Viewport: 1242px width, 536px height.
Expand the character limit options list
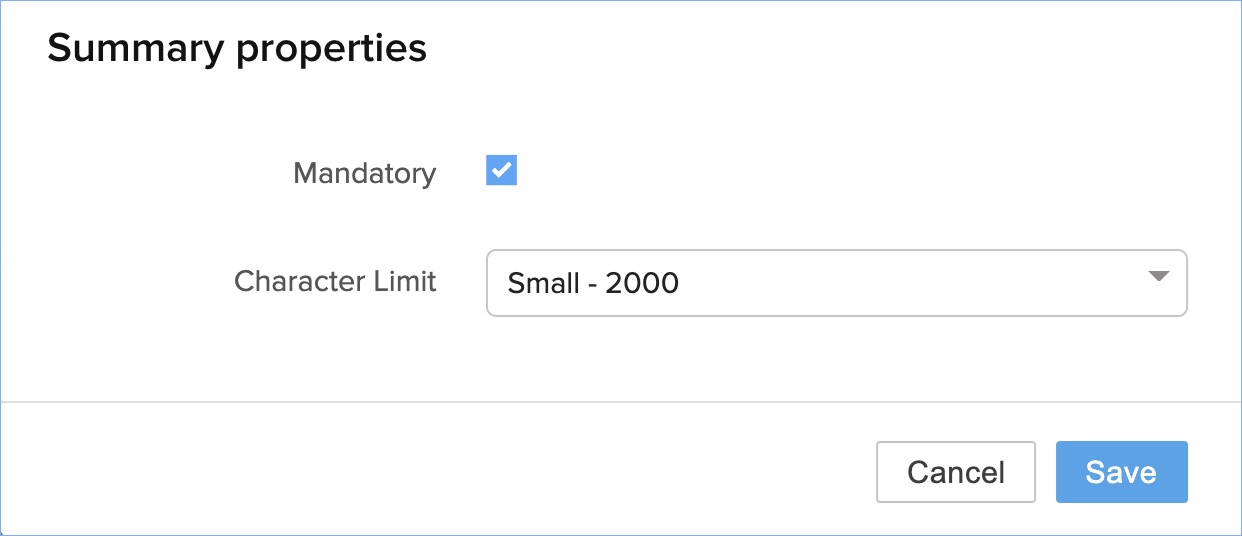coord(836,283)
